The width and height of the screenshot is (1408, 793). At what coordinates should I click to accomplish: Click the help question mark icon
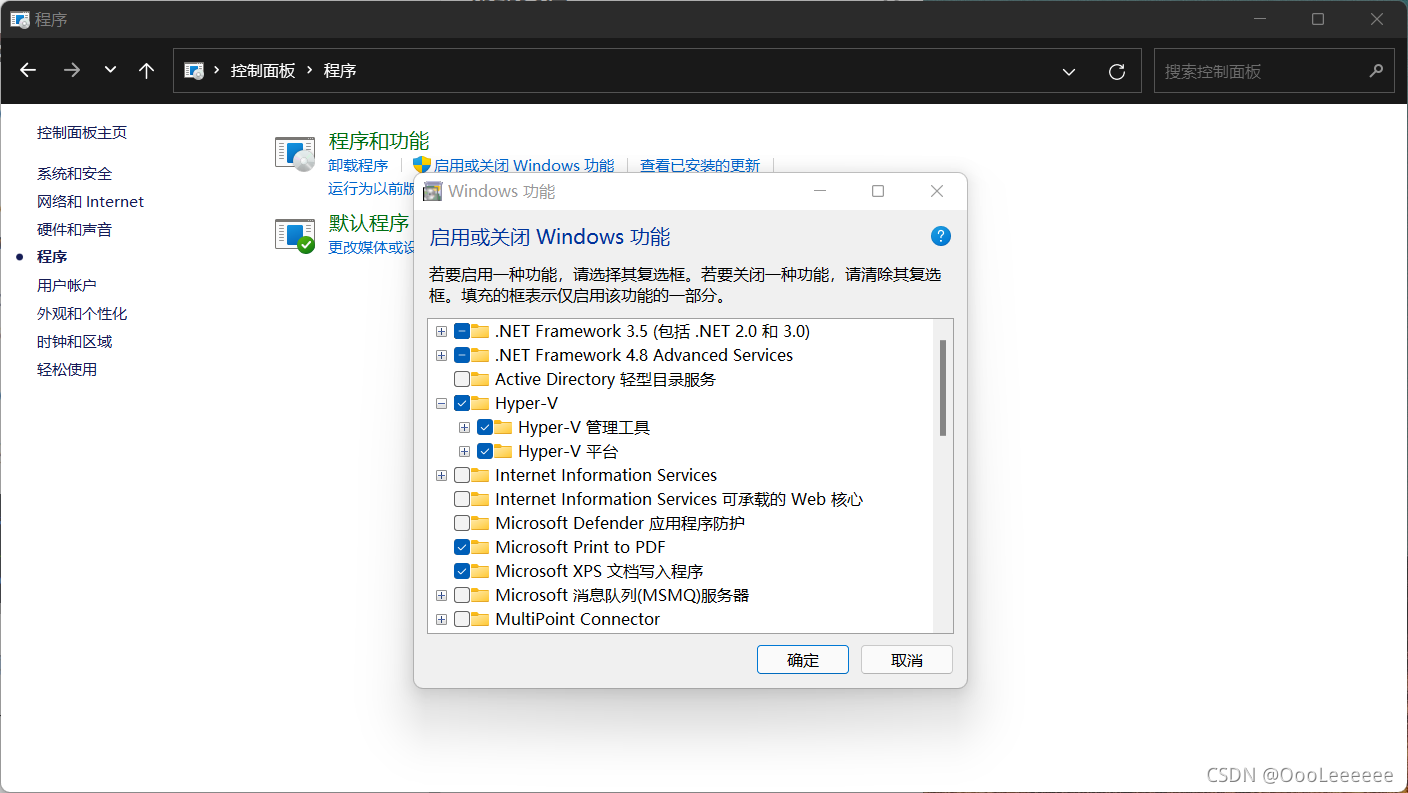coord(940,236)
